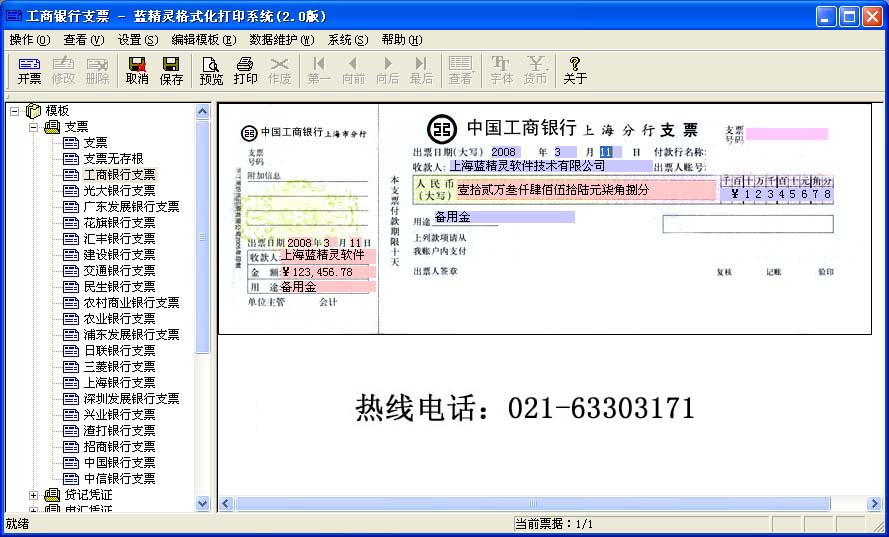
Task: Select the 农业银行支票 template
Action: pyautogui.click(x=119, y=319)
